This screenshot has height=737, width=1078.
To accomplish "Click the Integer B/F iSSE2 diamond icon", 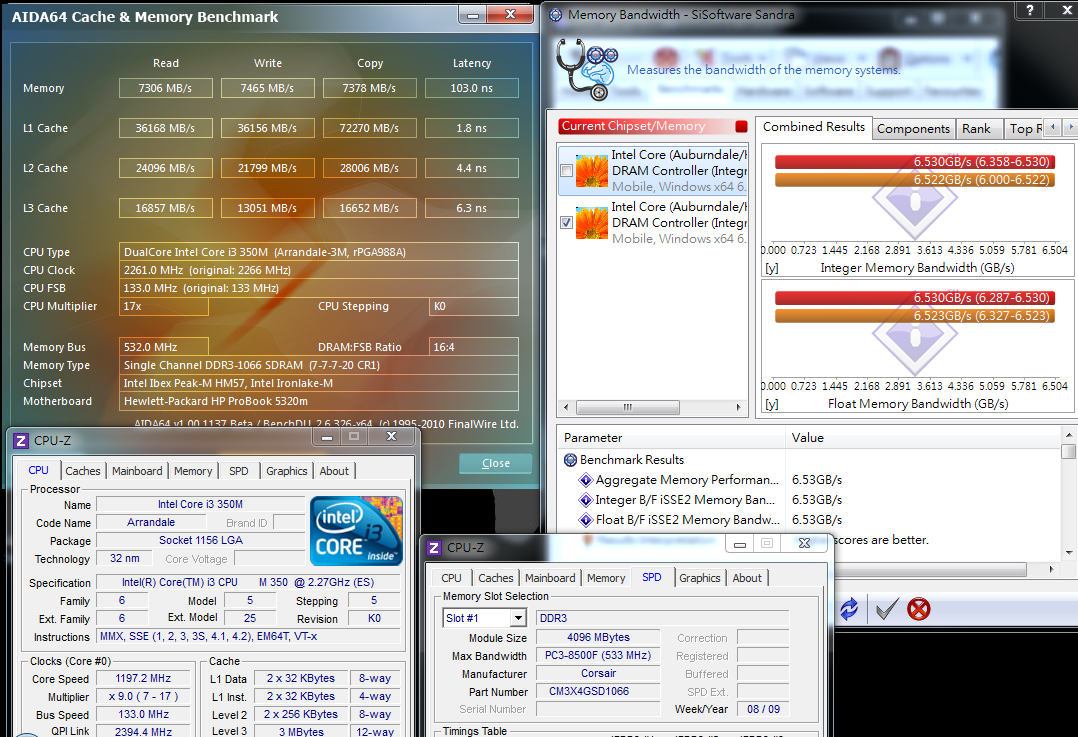I will (586, 500).
